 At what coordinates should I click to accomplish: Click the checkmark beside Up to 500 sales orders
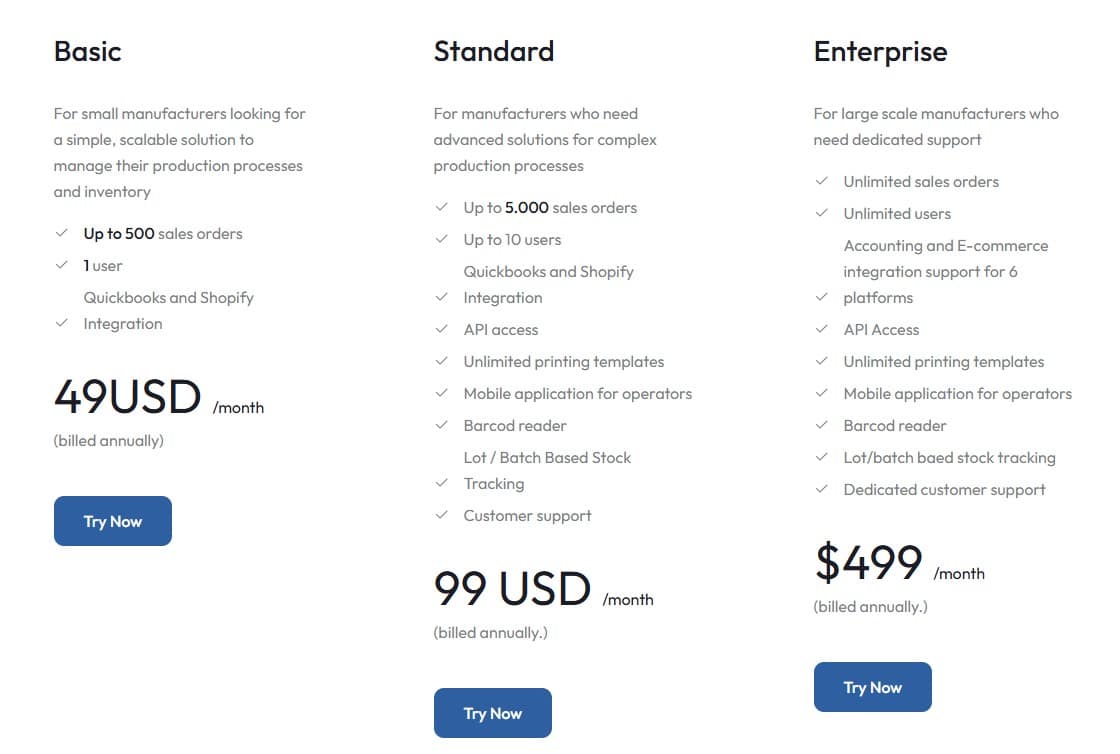click(x=62, y=233)
